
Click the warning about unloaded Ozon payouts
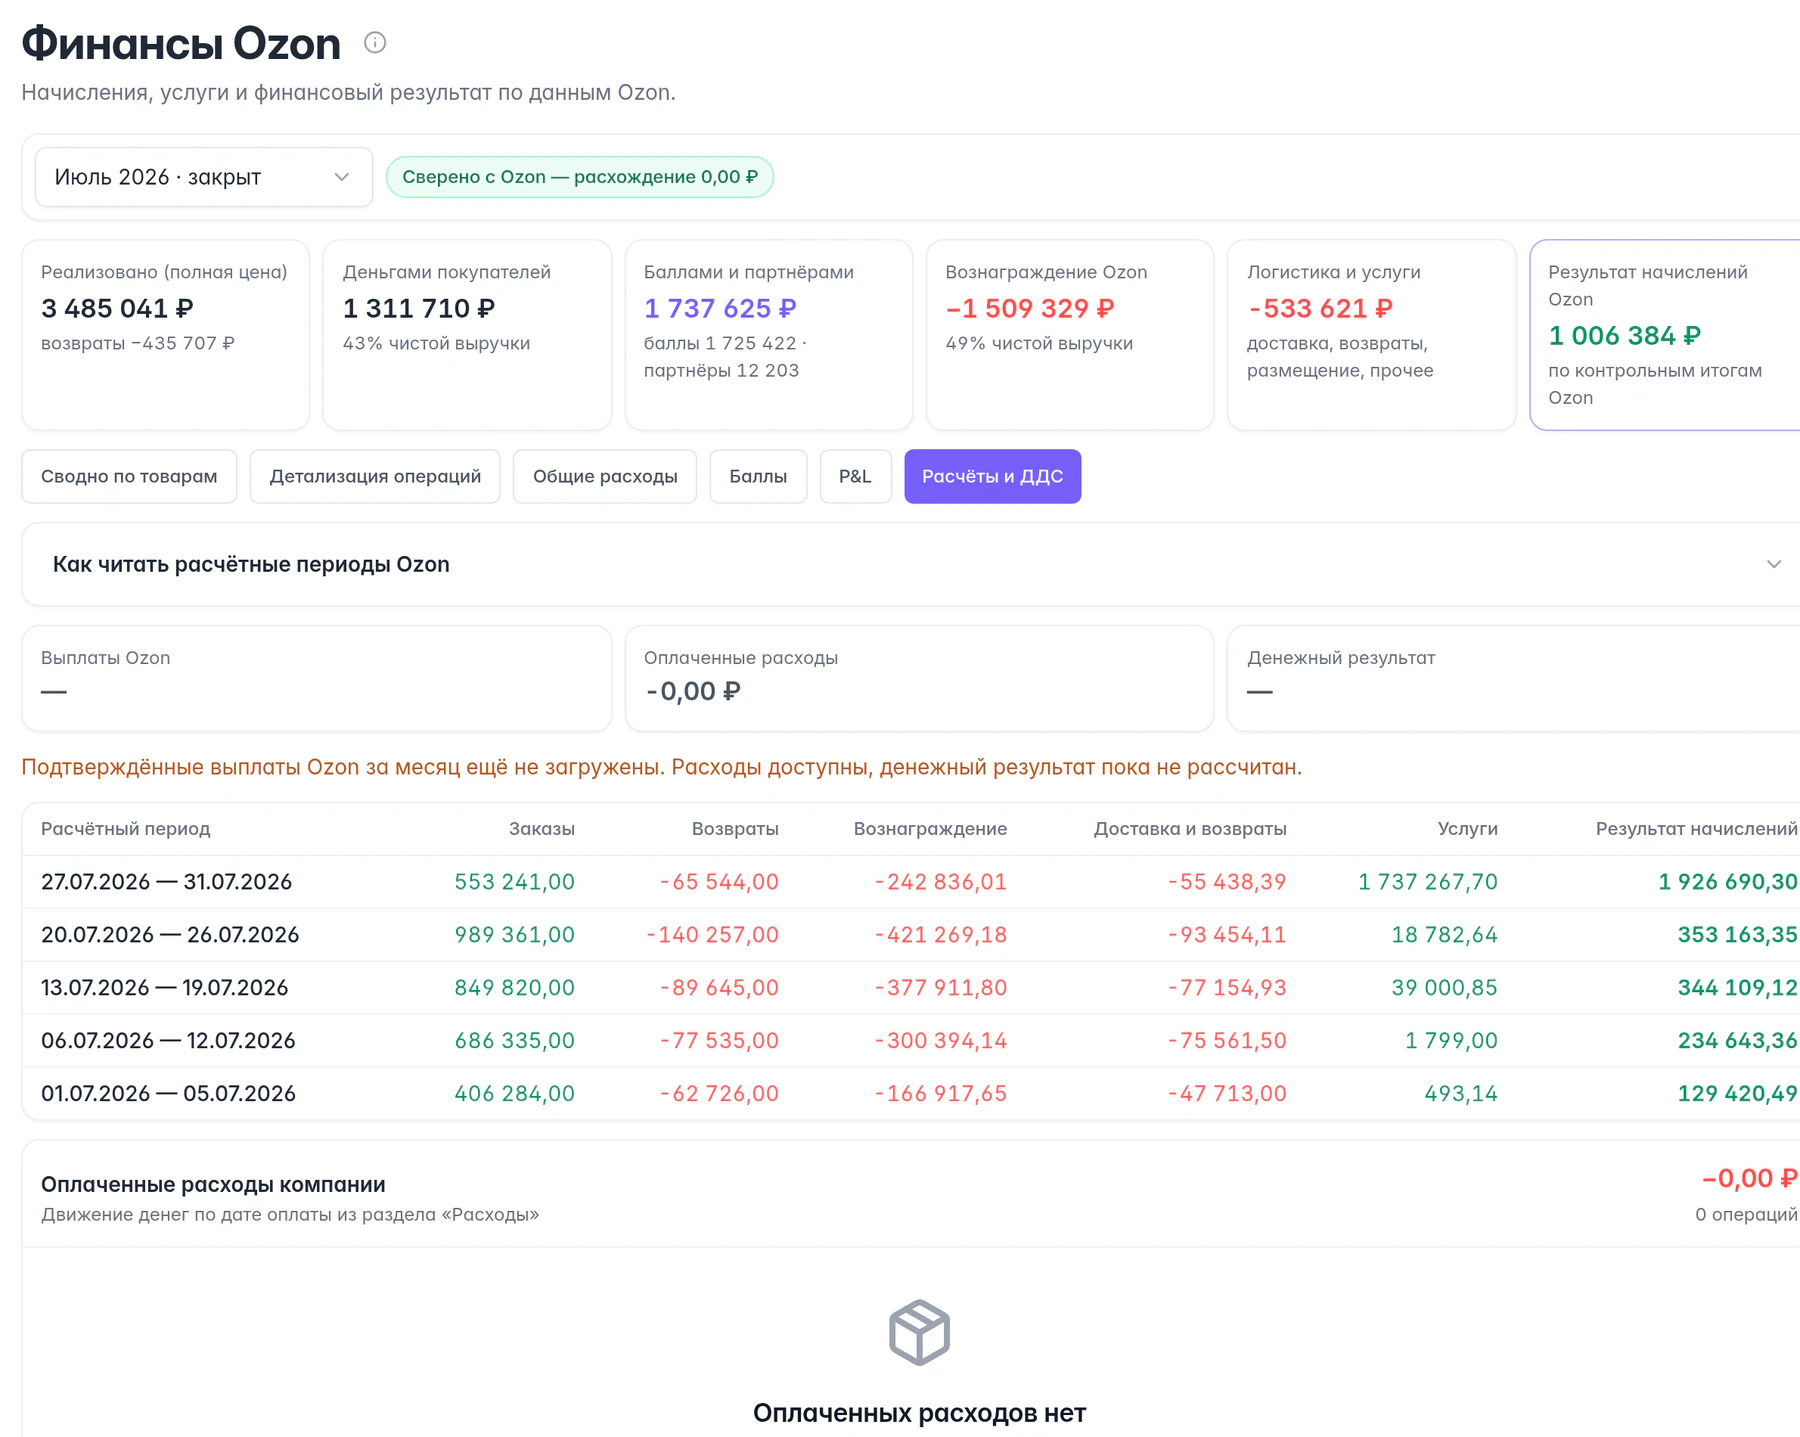pyautogui.click(x=661, y=767)
